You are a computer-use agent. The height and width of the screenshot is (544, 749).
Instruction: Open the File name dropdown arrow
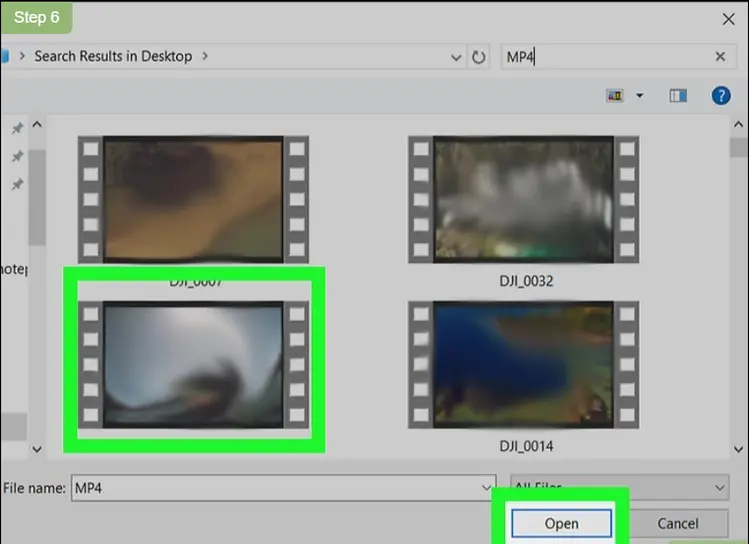point(487,488)
